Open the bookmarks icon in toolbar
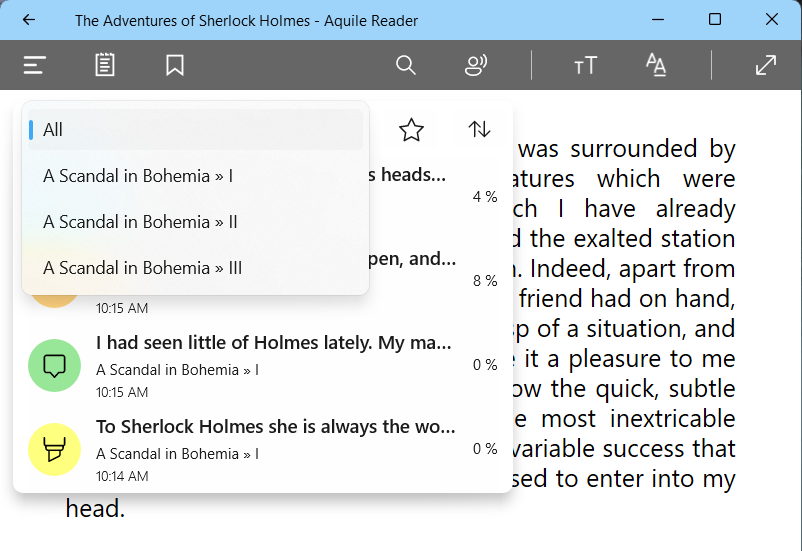Viewport: 802px width, 551px height. click(x=175, y=65)
